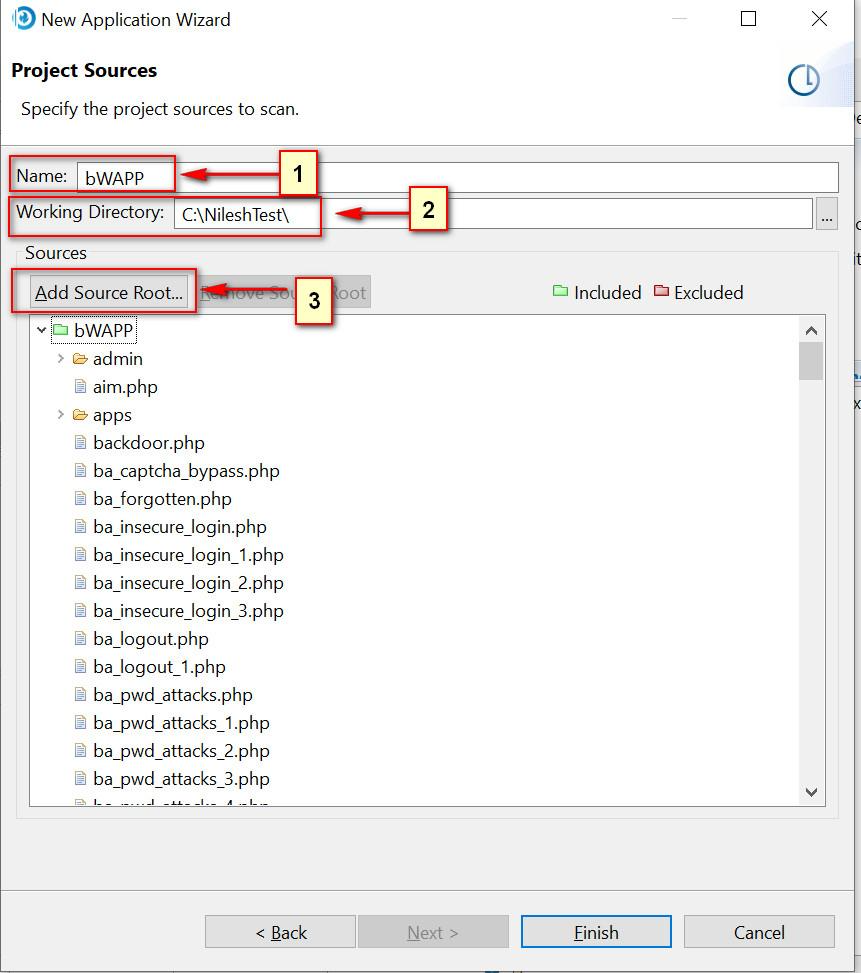Click the Finish button
Screen dimensions: 861x973
pyautogui.click(x=595, y=931)
